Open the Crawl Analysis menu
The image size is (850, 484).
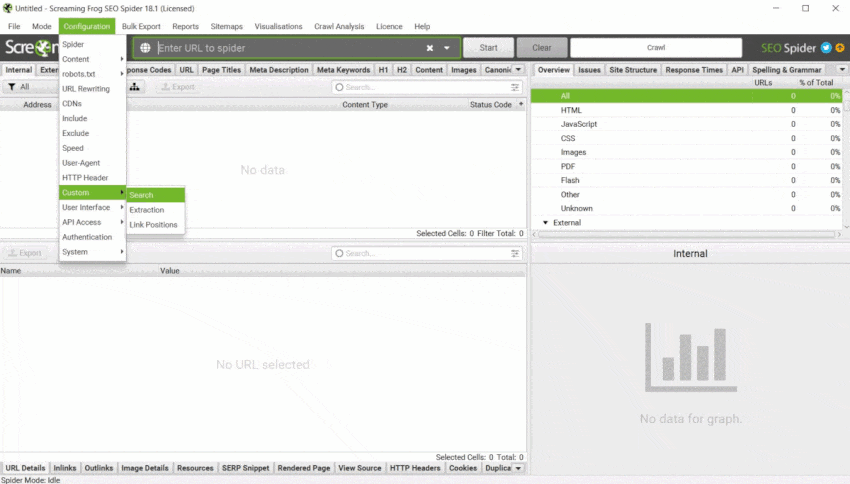pos(339,27)
